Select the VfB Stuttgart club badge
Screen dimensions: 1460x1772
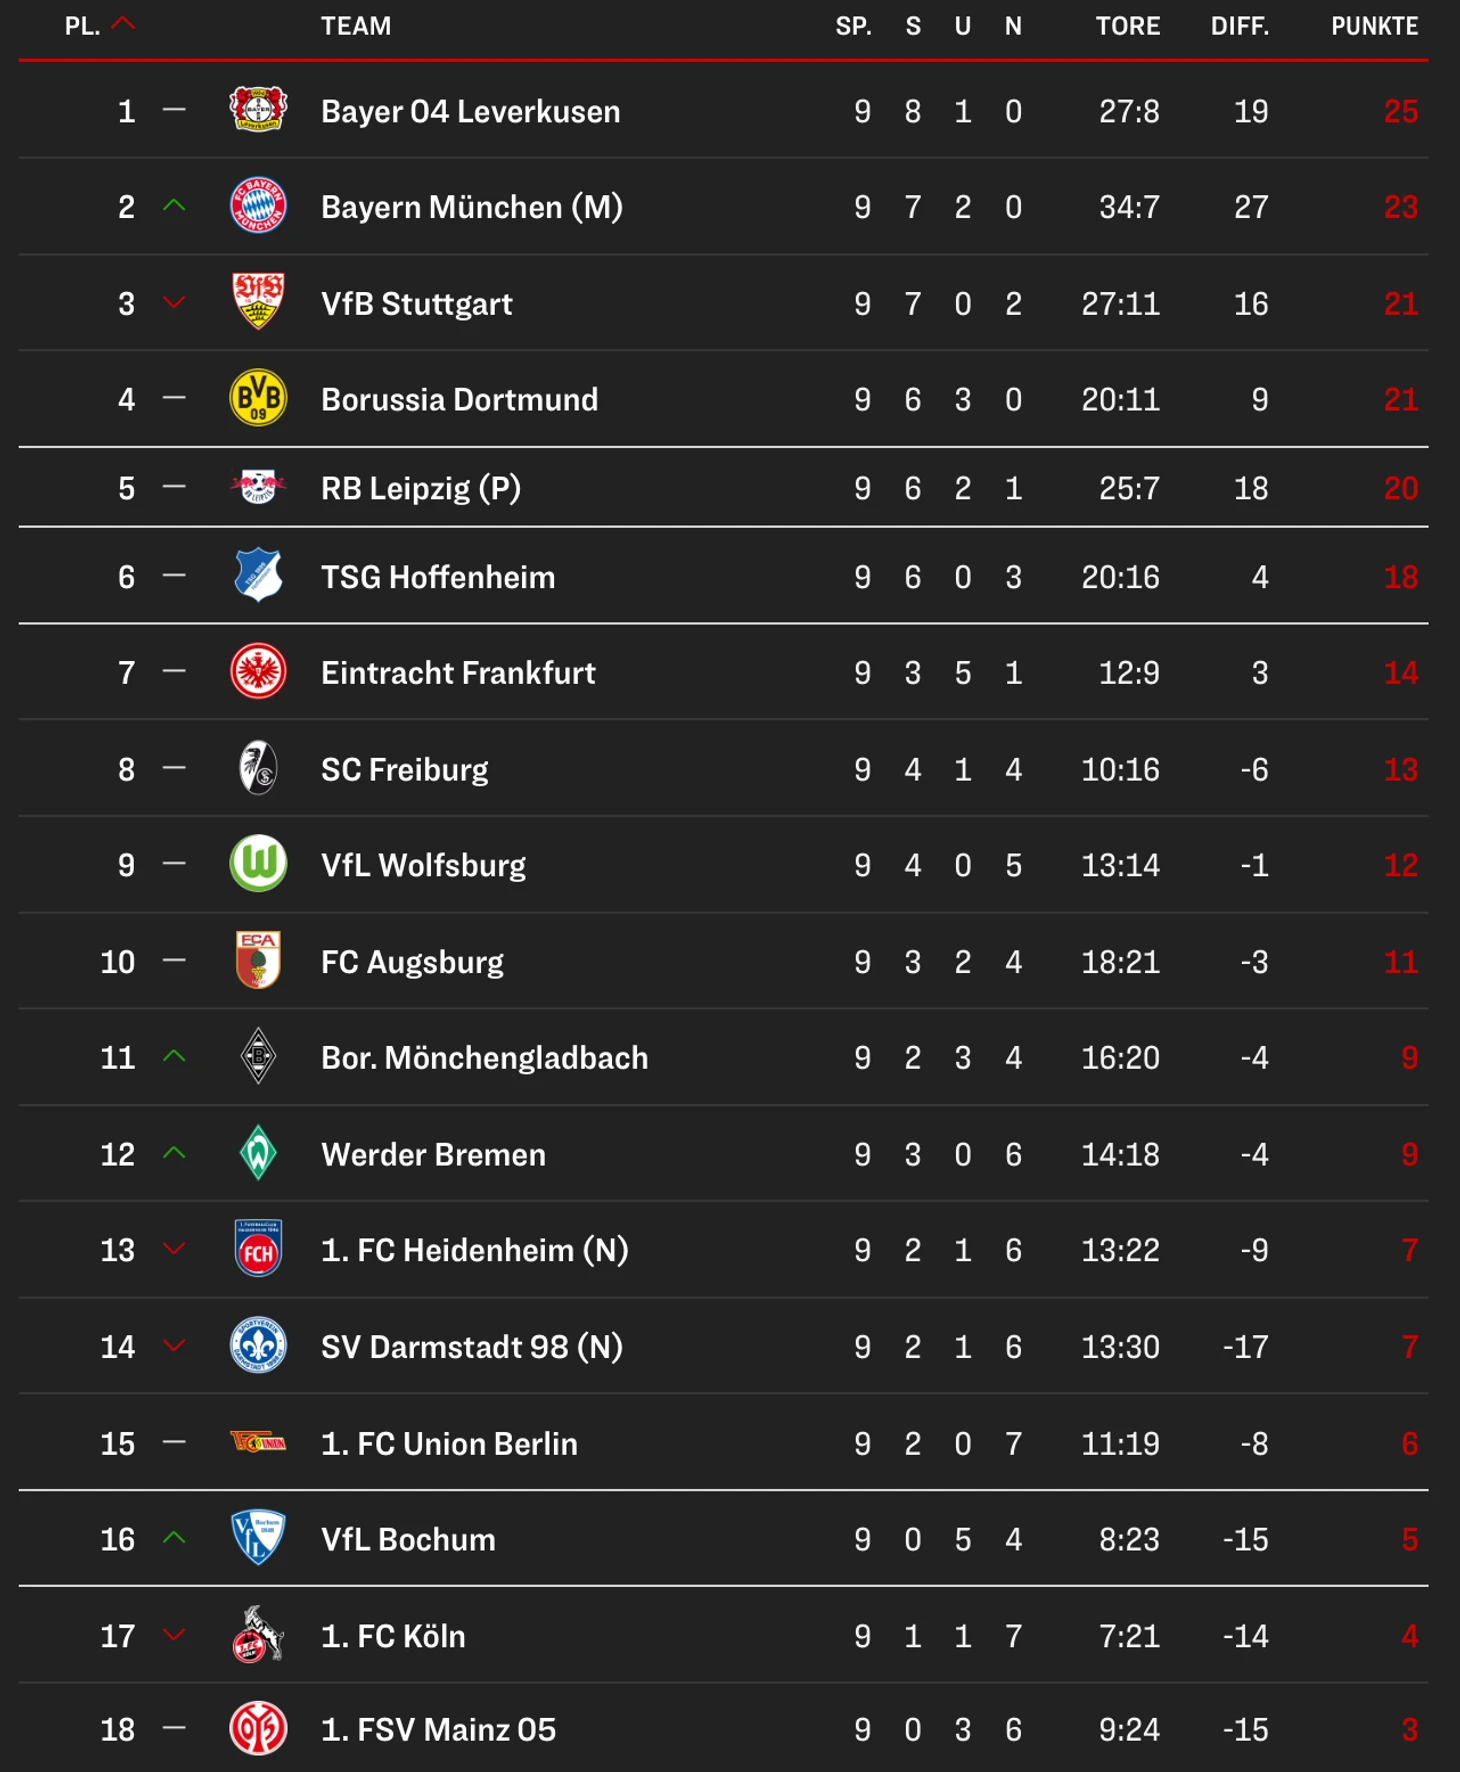[258, 301]
